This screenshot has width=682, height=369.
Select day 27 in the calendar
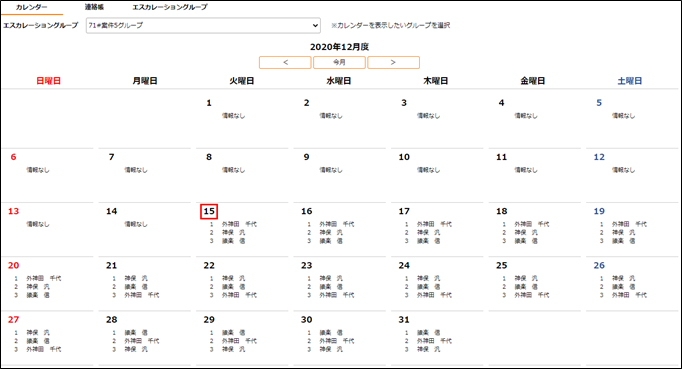click(x=13, y=319)
